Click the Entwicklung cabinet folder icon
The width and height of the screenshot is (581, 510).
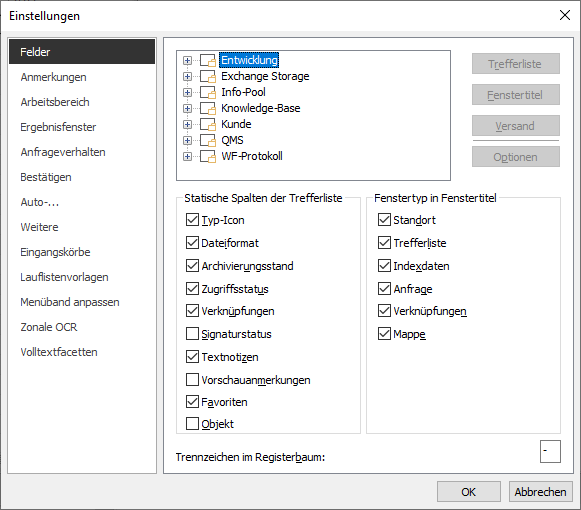tap(208, 60)
